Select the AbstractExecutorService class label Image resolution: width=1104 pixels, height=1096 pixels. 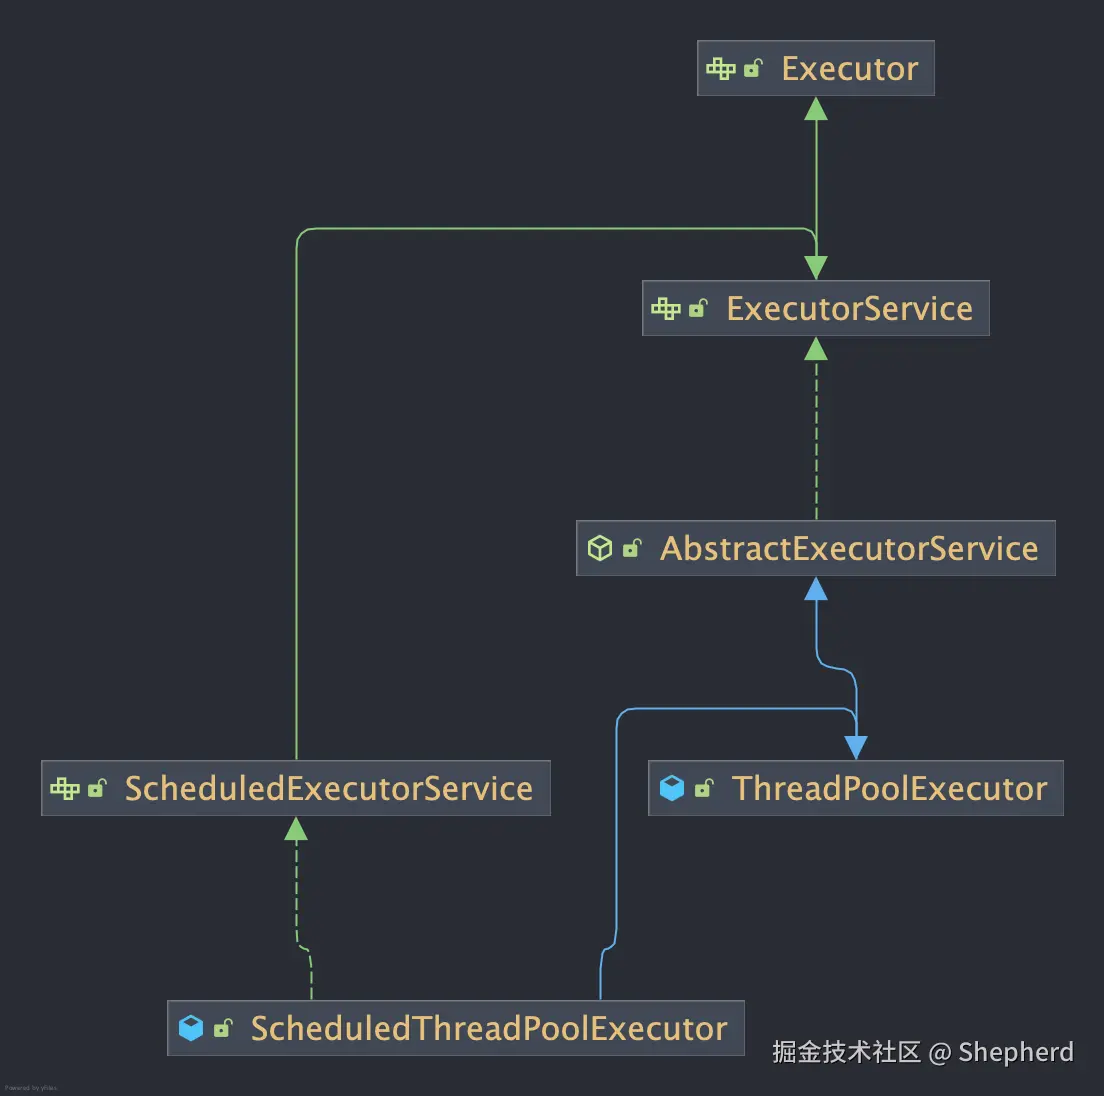pos(849,549)
